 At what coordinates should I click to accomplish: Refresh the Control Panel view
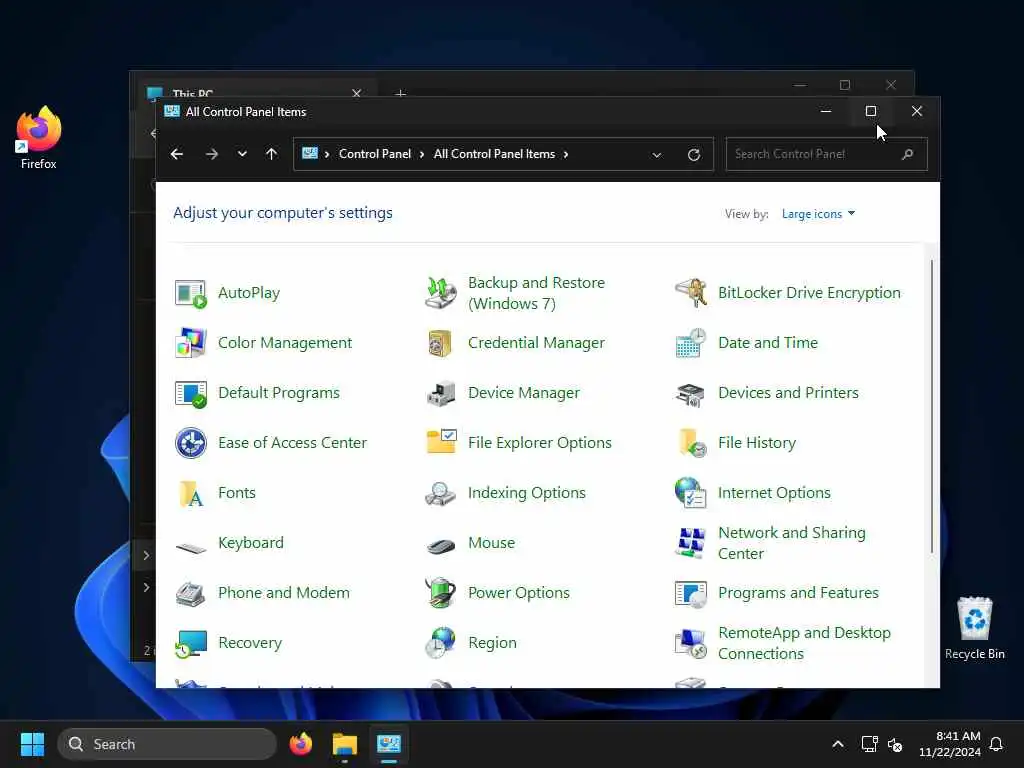694,155
